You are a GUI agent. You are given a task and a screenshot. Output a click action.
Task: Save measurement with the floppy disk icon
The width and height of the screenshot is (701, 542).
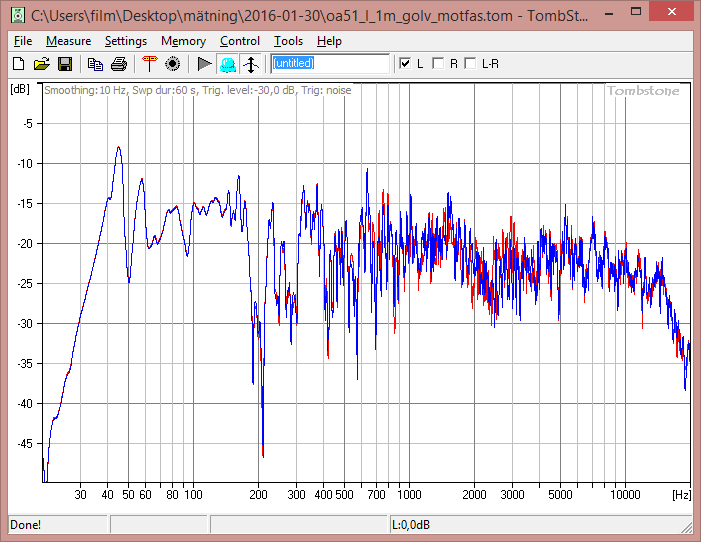65,64
